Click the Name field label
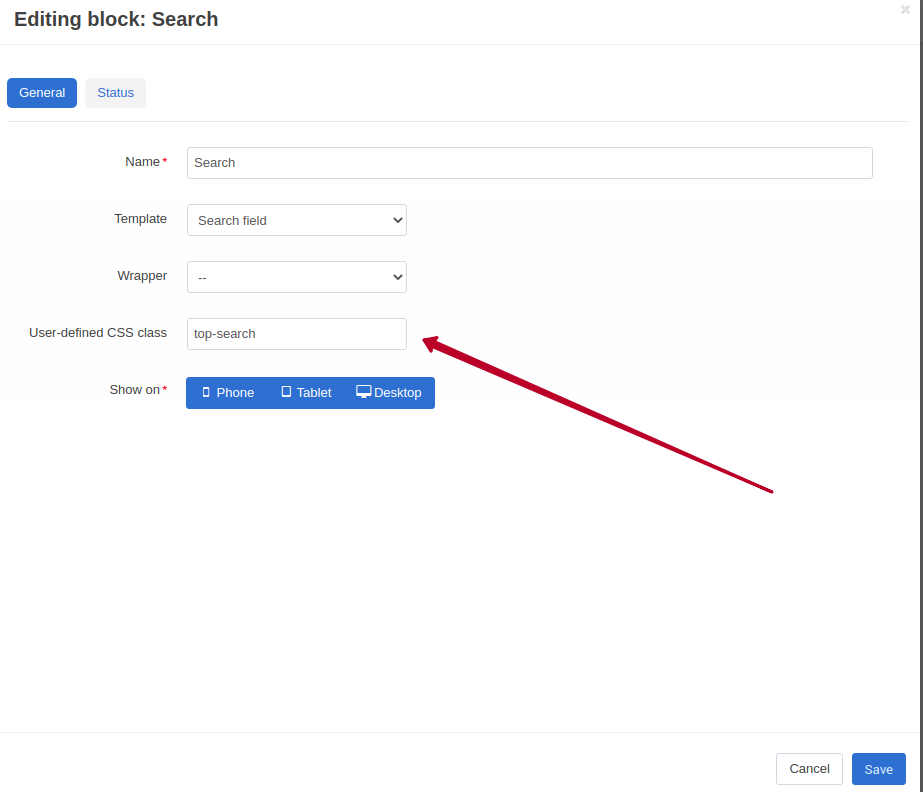The width and height of the screenshot is (923, 792). (x=142, y=162)
